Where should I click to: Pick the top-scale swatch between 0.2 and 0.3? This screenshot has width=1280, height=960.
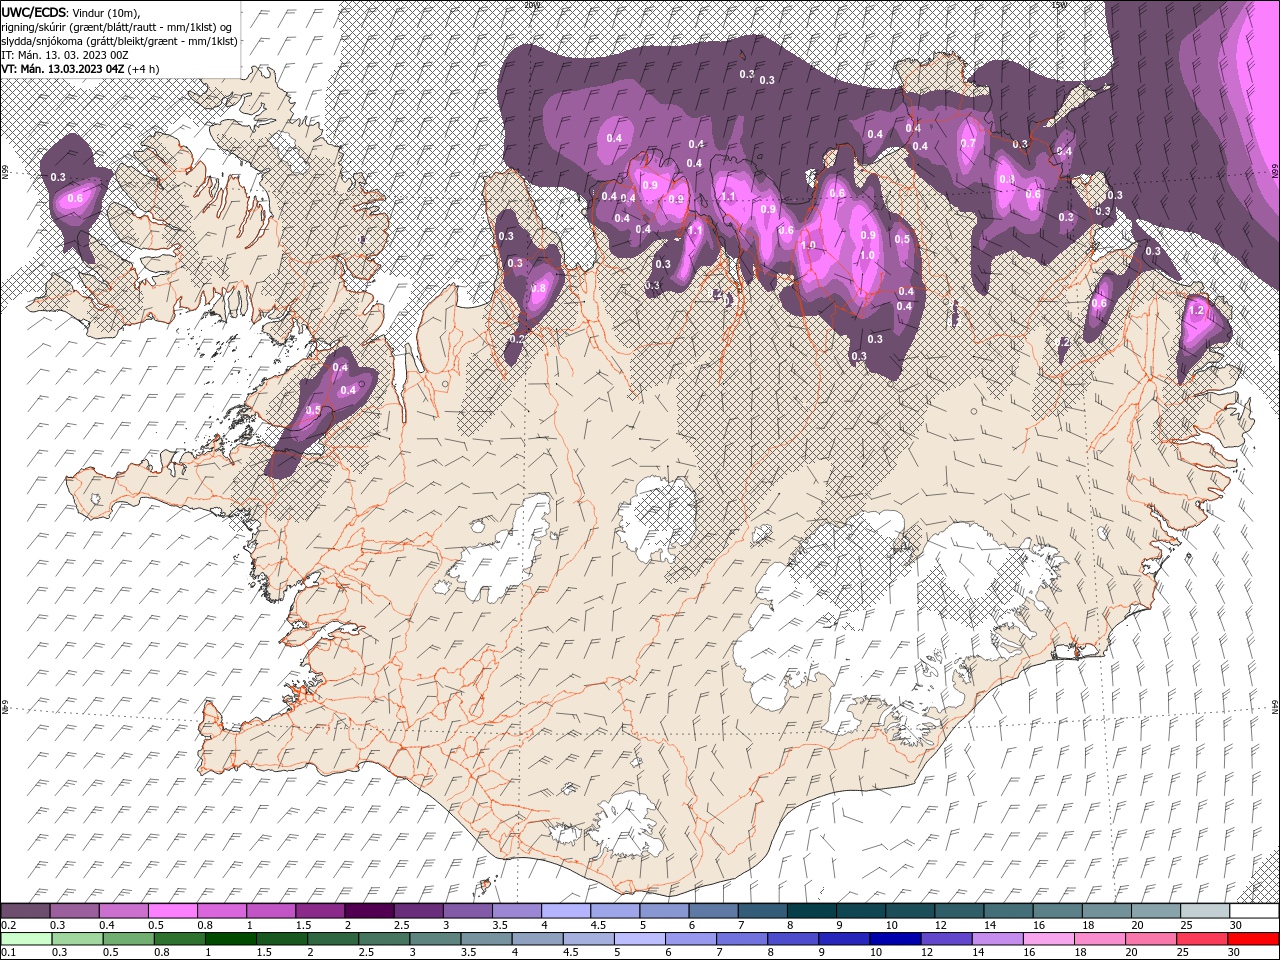[25, 910]
